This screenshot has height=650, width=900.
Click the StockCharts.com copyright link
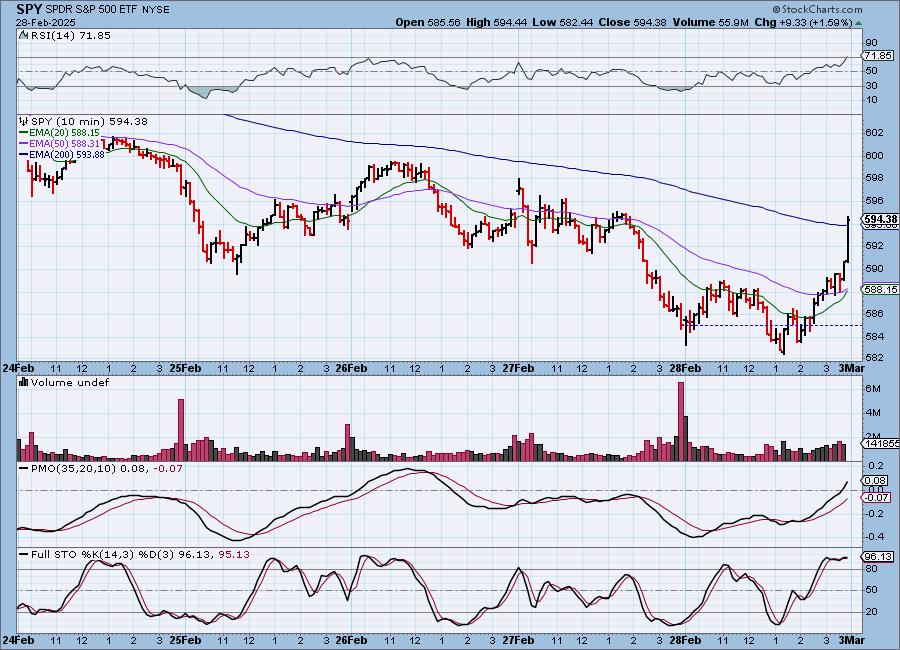(x=817, y=9)
